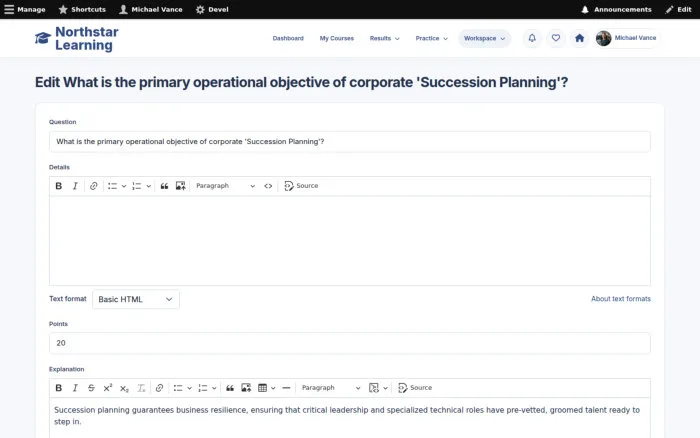Expand numbered list style options in Details
The height and width of the screenshot is (438, 700).
(149, 186)
